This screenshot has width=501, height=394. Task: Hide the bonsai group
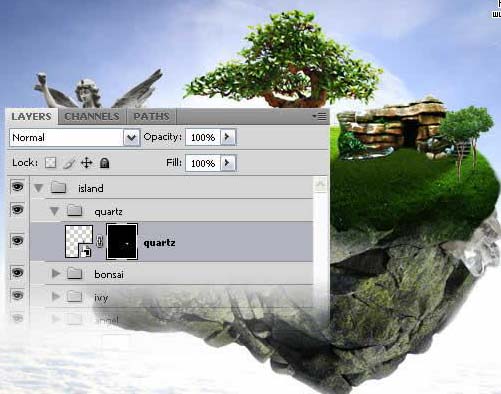(17, 272)
